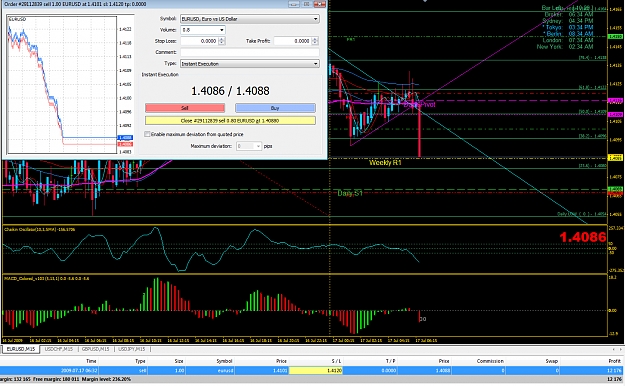Click the chart tabs left scroll arrow
The height and width of the screenshot is (386, 625).
point(614,349)
